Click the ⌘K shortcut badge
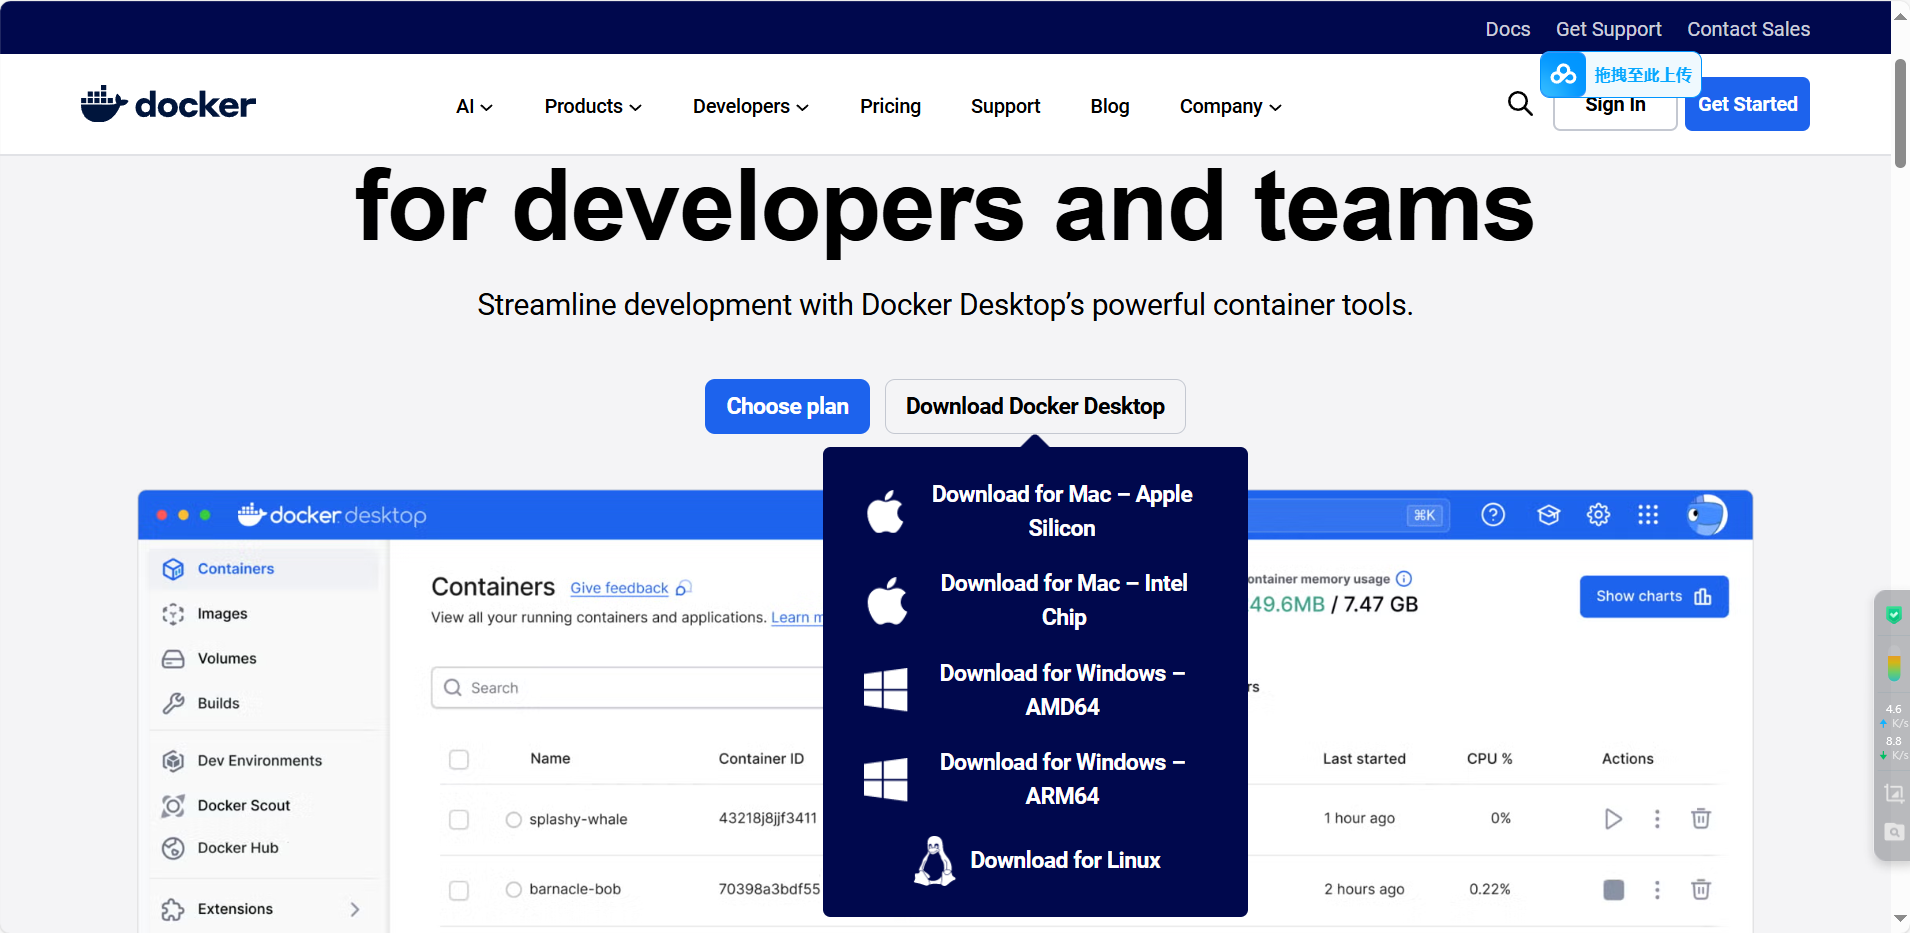 [1424, 515]
